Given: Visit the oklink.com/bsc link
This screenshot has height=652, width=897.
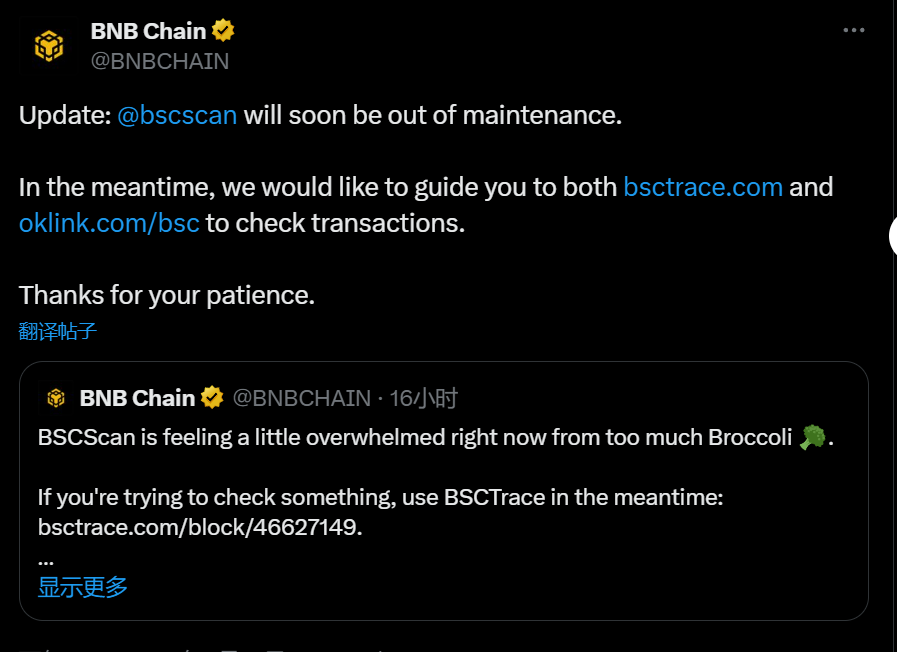Looking at the screenshot, I should 109,222.
